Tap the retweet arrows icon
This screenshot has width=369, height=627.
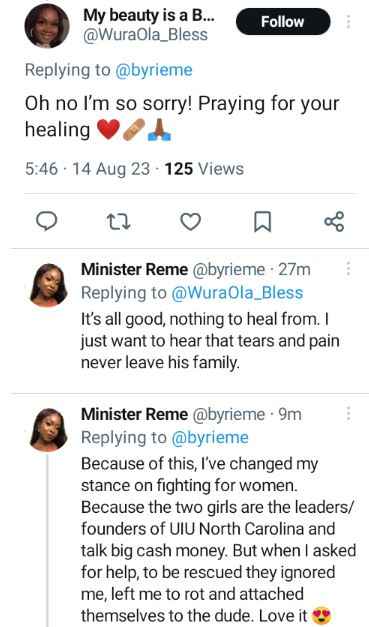pos(119,222)
